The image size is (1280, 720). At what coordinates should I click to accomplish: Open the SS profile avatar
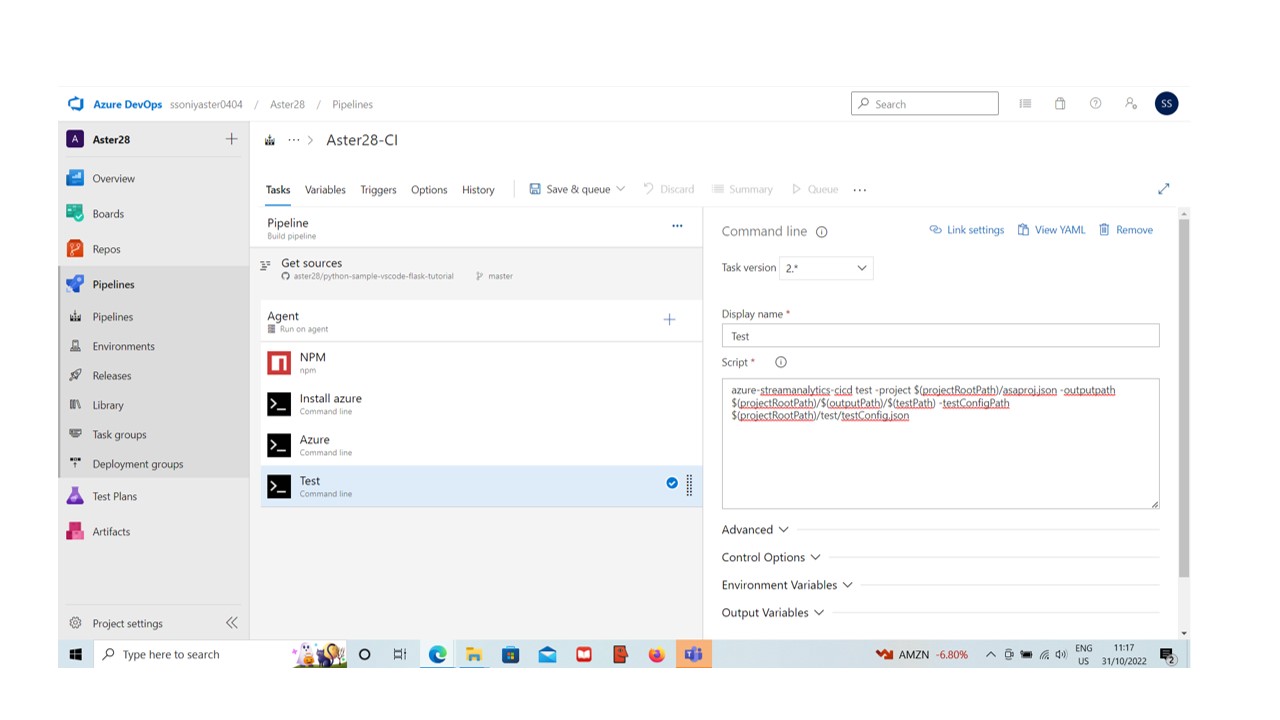pyautogui.click(x=1166, y=103)
